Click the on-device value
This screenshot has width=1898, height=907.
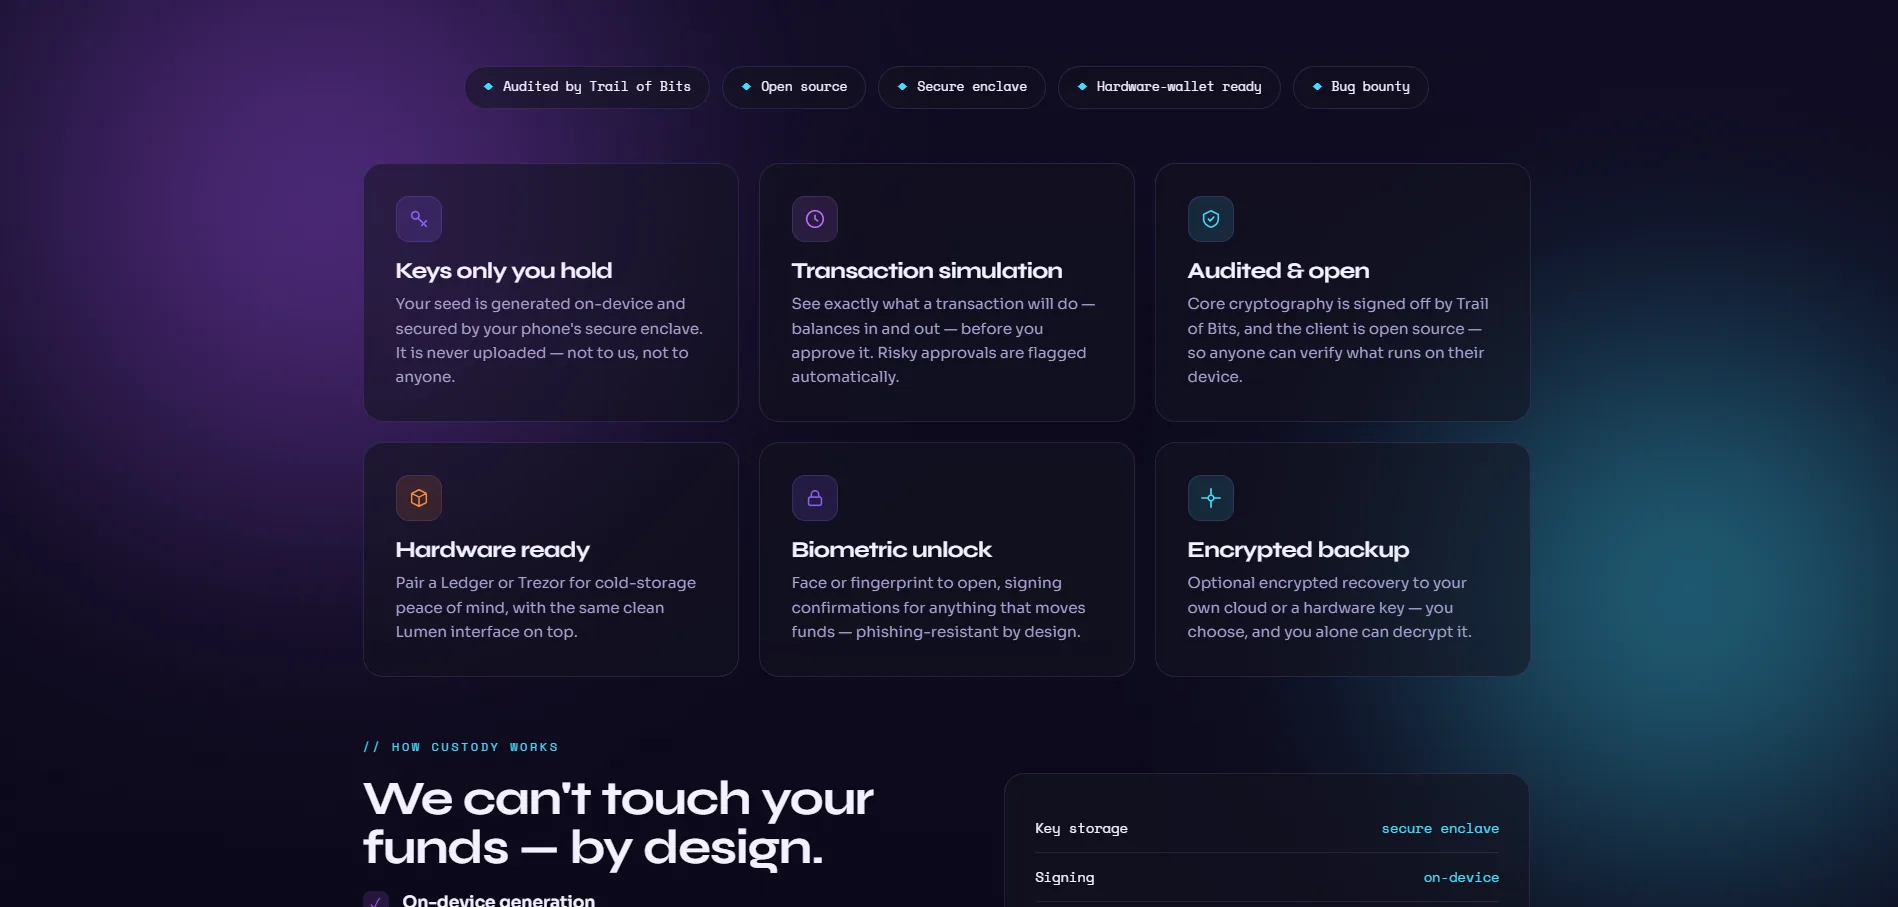[x=1461, y=877]
